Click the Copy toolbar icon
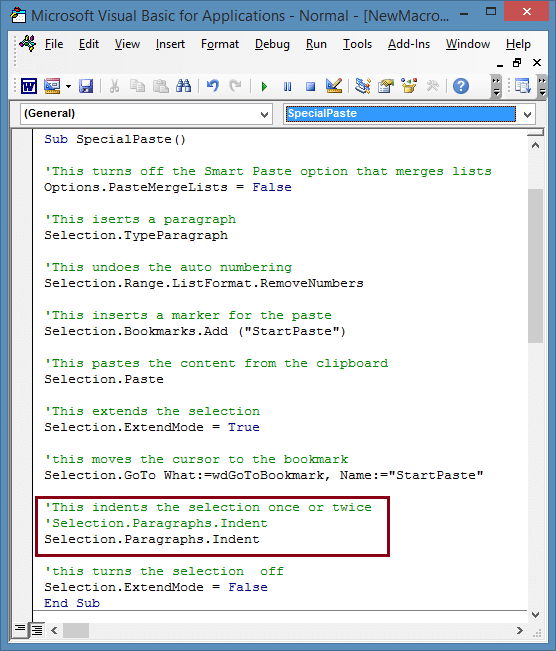 (x=137, y=86)
